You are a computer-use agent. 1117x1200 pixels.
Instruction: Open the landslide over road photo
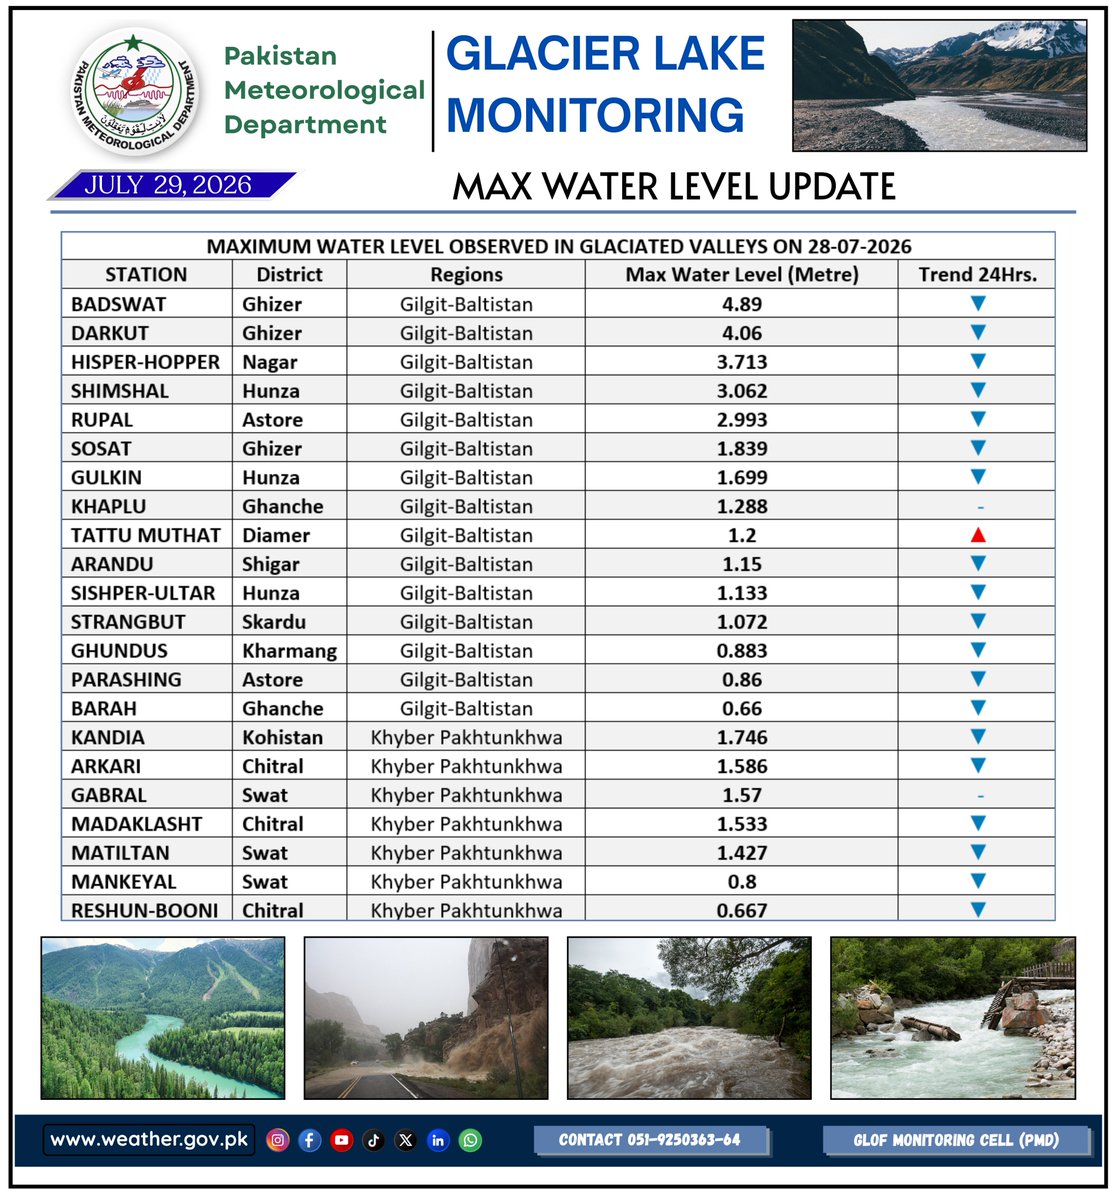tap(426, 1018)
